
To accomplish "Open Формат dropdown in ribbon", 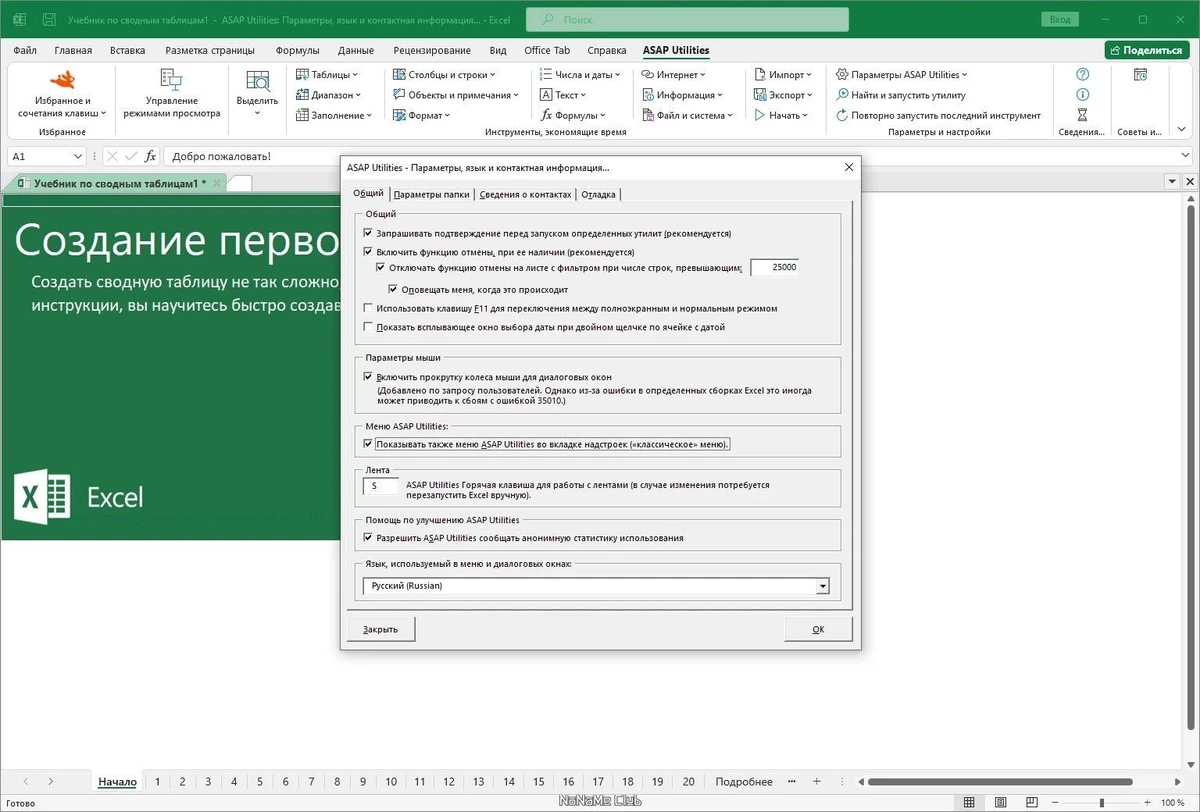I will click(421, 115).
